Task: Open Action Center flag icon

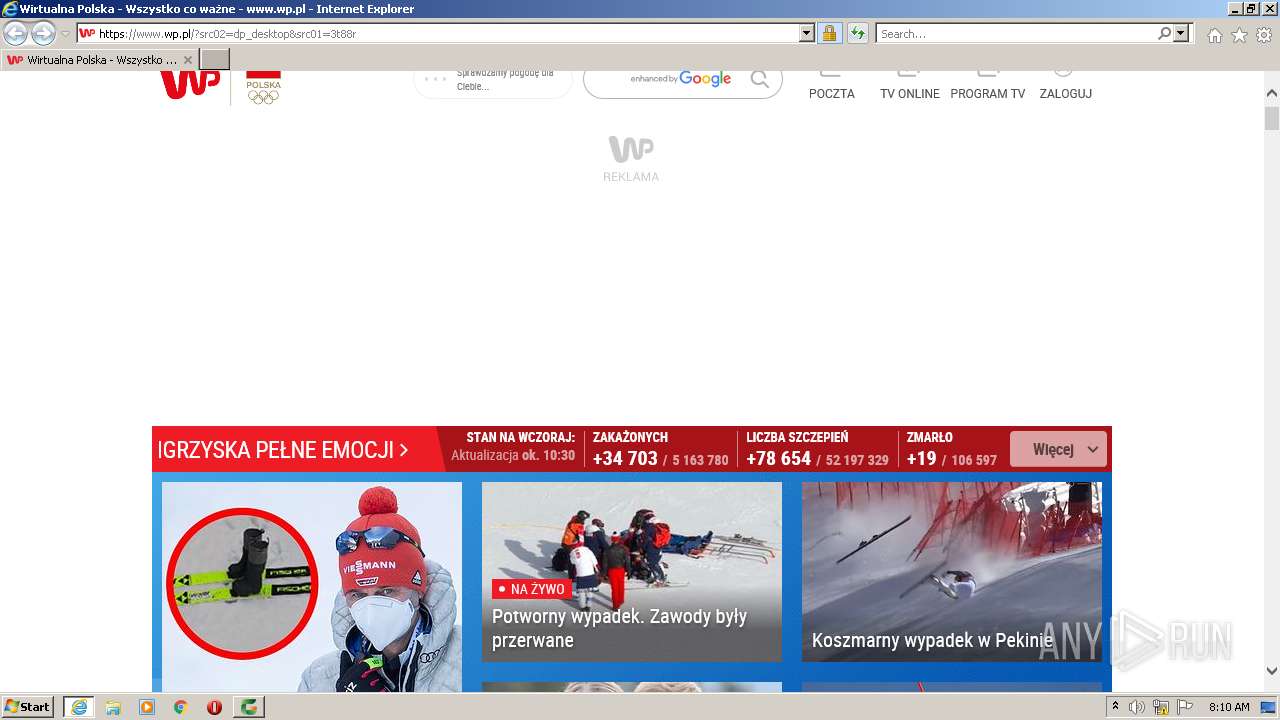Action: pos(1184,707)
